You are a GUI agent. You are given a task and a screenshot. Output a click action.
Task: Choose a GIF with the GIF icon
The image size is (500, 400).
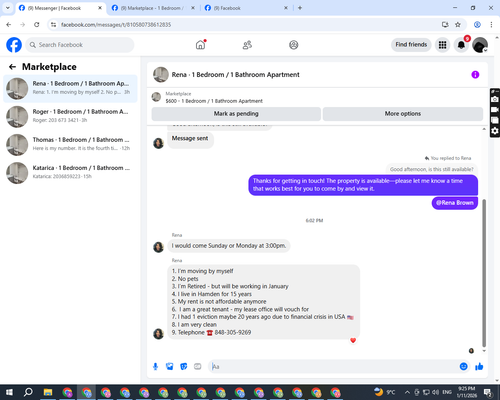[x=198, y=367]
